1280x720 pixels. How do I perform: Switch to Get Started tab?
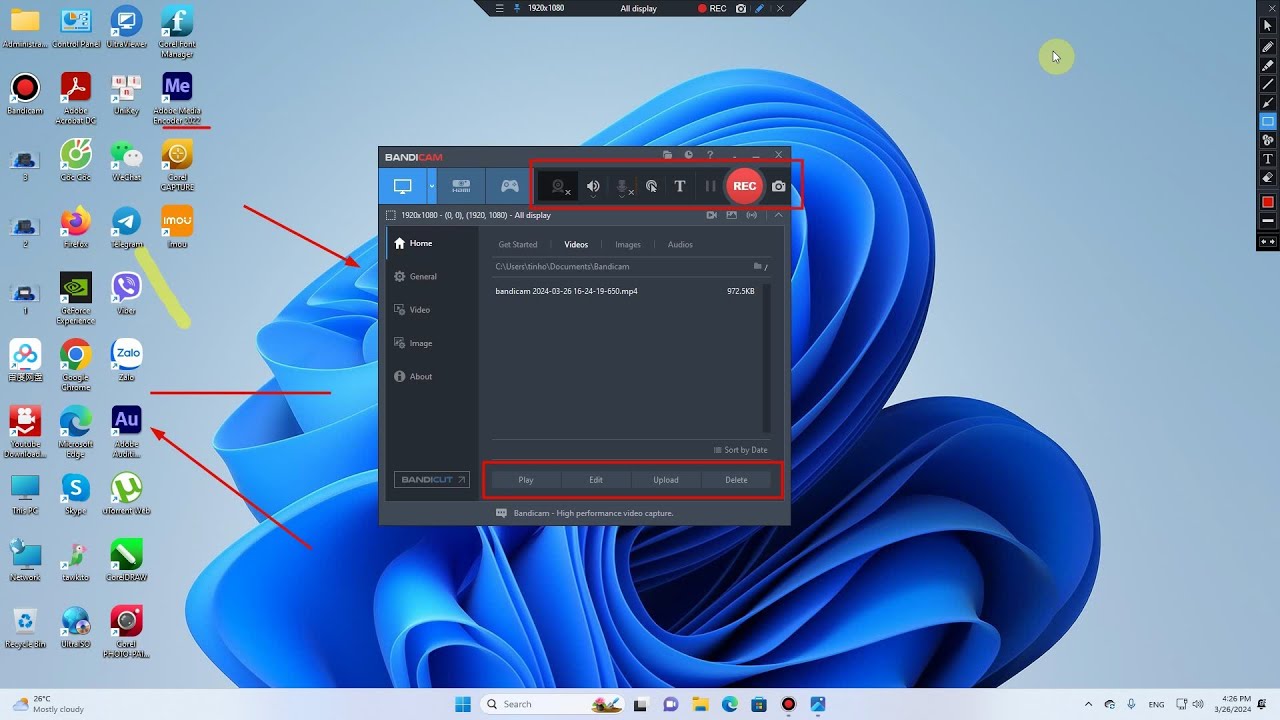518,244
